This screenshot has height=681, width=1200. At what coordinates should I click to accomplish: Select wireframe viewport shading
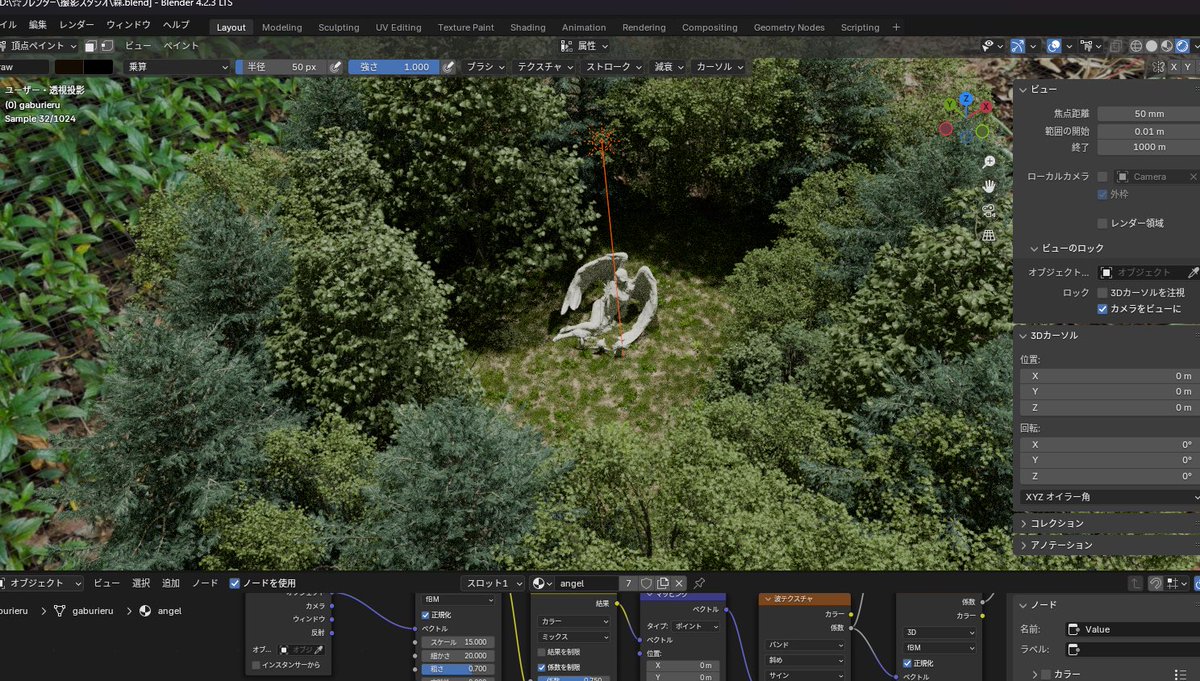point(1136,46)
